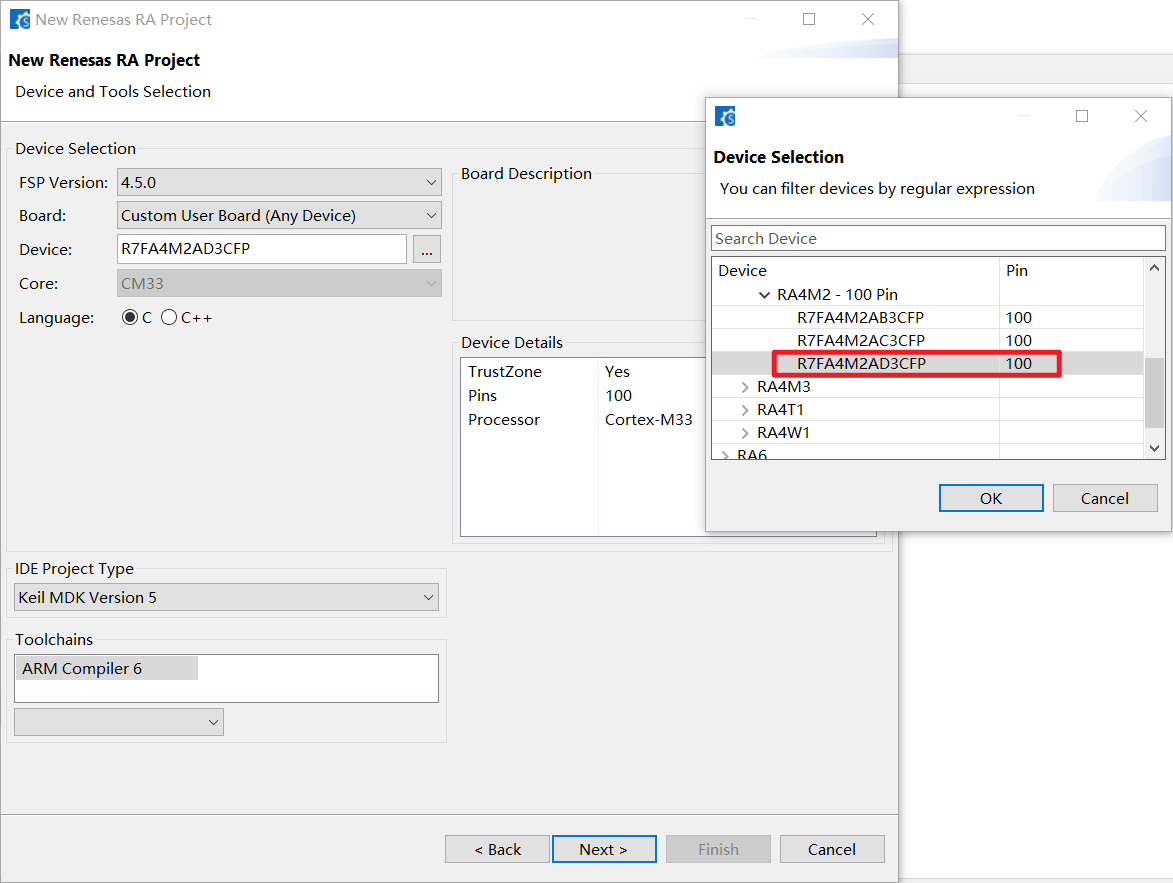The height and width of the screenshot is (883, 1173).
Task: Select the C language radio button
Action: (x=129, y=317)
